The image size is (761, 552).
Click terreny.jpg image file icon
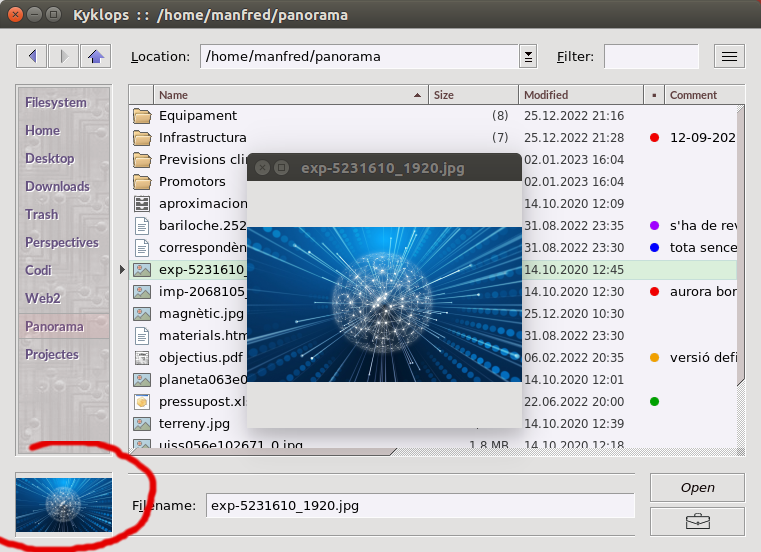pyautogui.click(x=142, y=424)
